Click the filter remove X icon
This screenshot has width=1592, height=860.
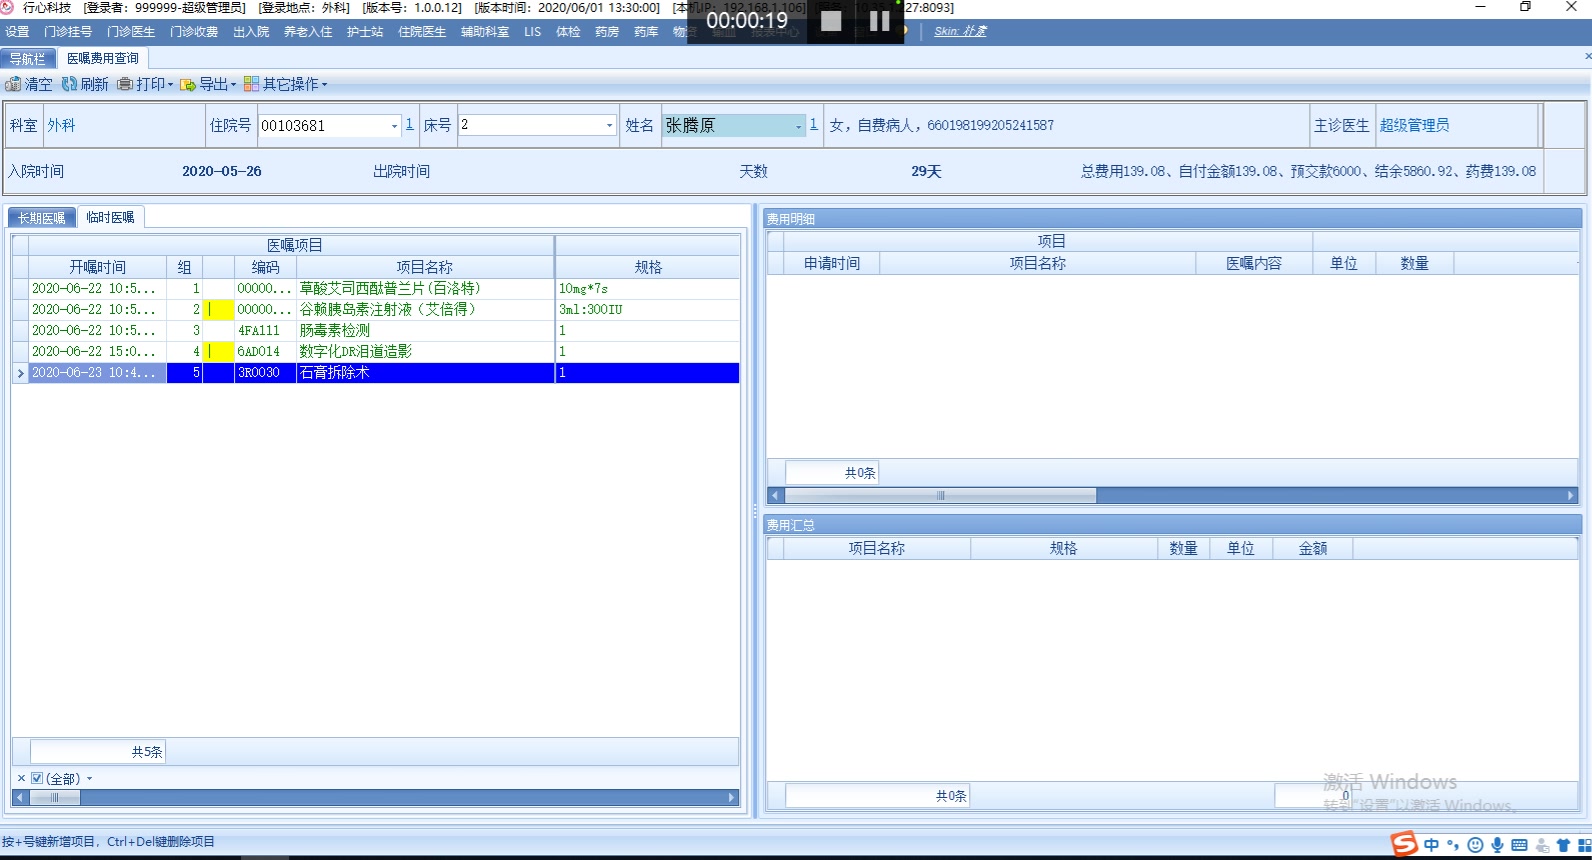21,778
